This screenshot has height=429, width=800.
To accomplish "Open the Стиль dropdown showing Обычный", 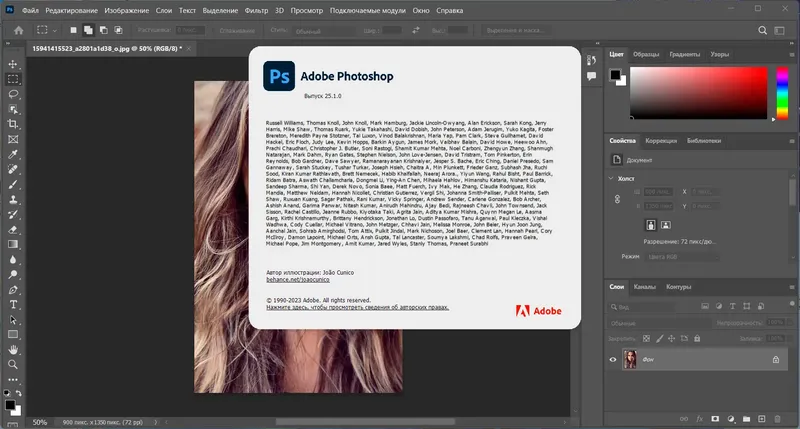I will (323, 31).
